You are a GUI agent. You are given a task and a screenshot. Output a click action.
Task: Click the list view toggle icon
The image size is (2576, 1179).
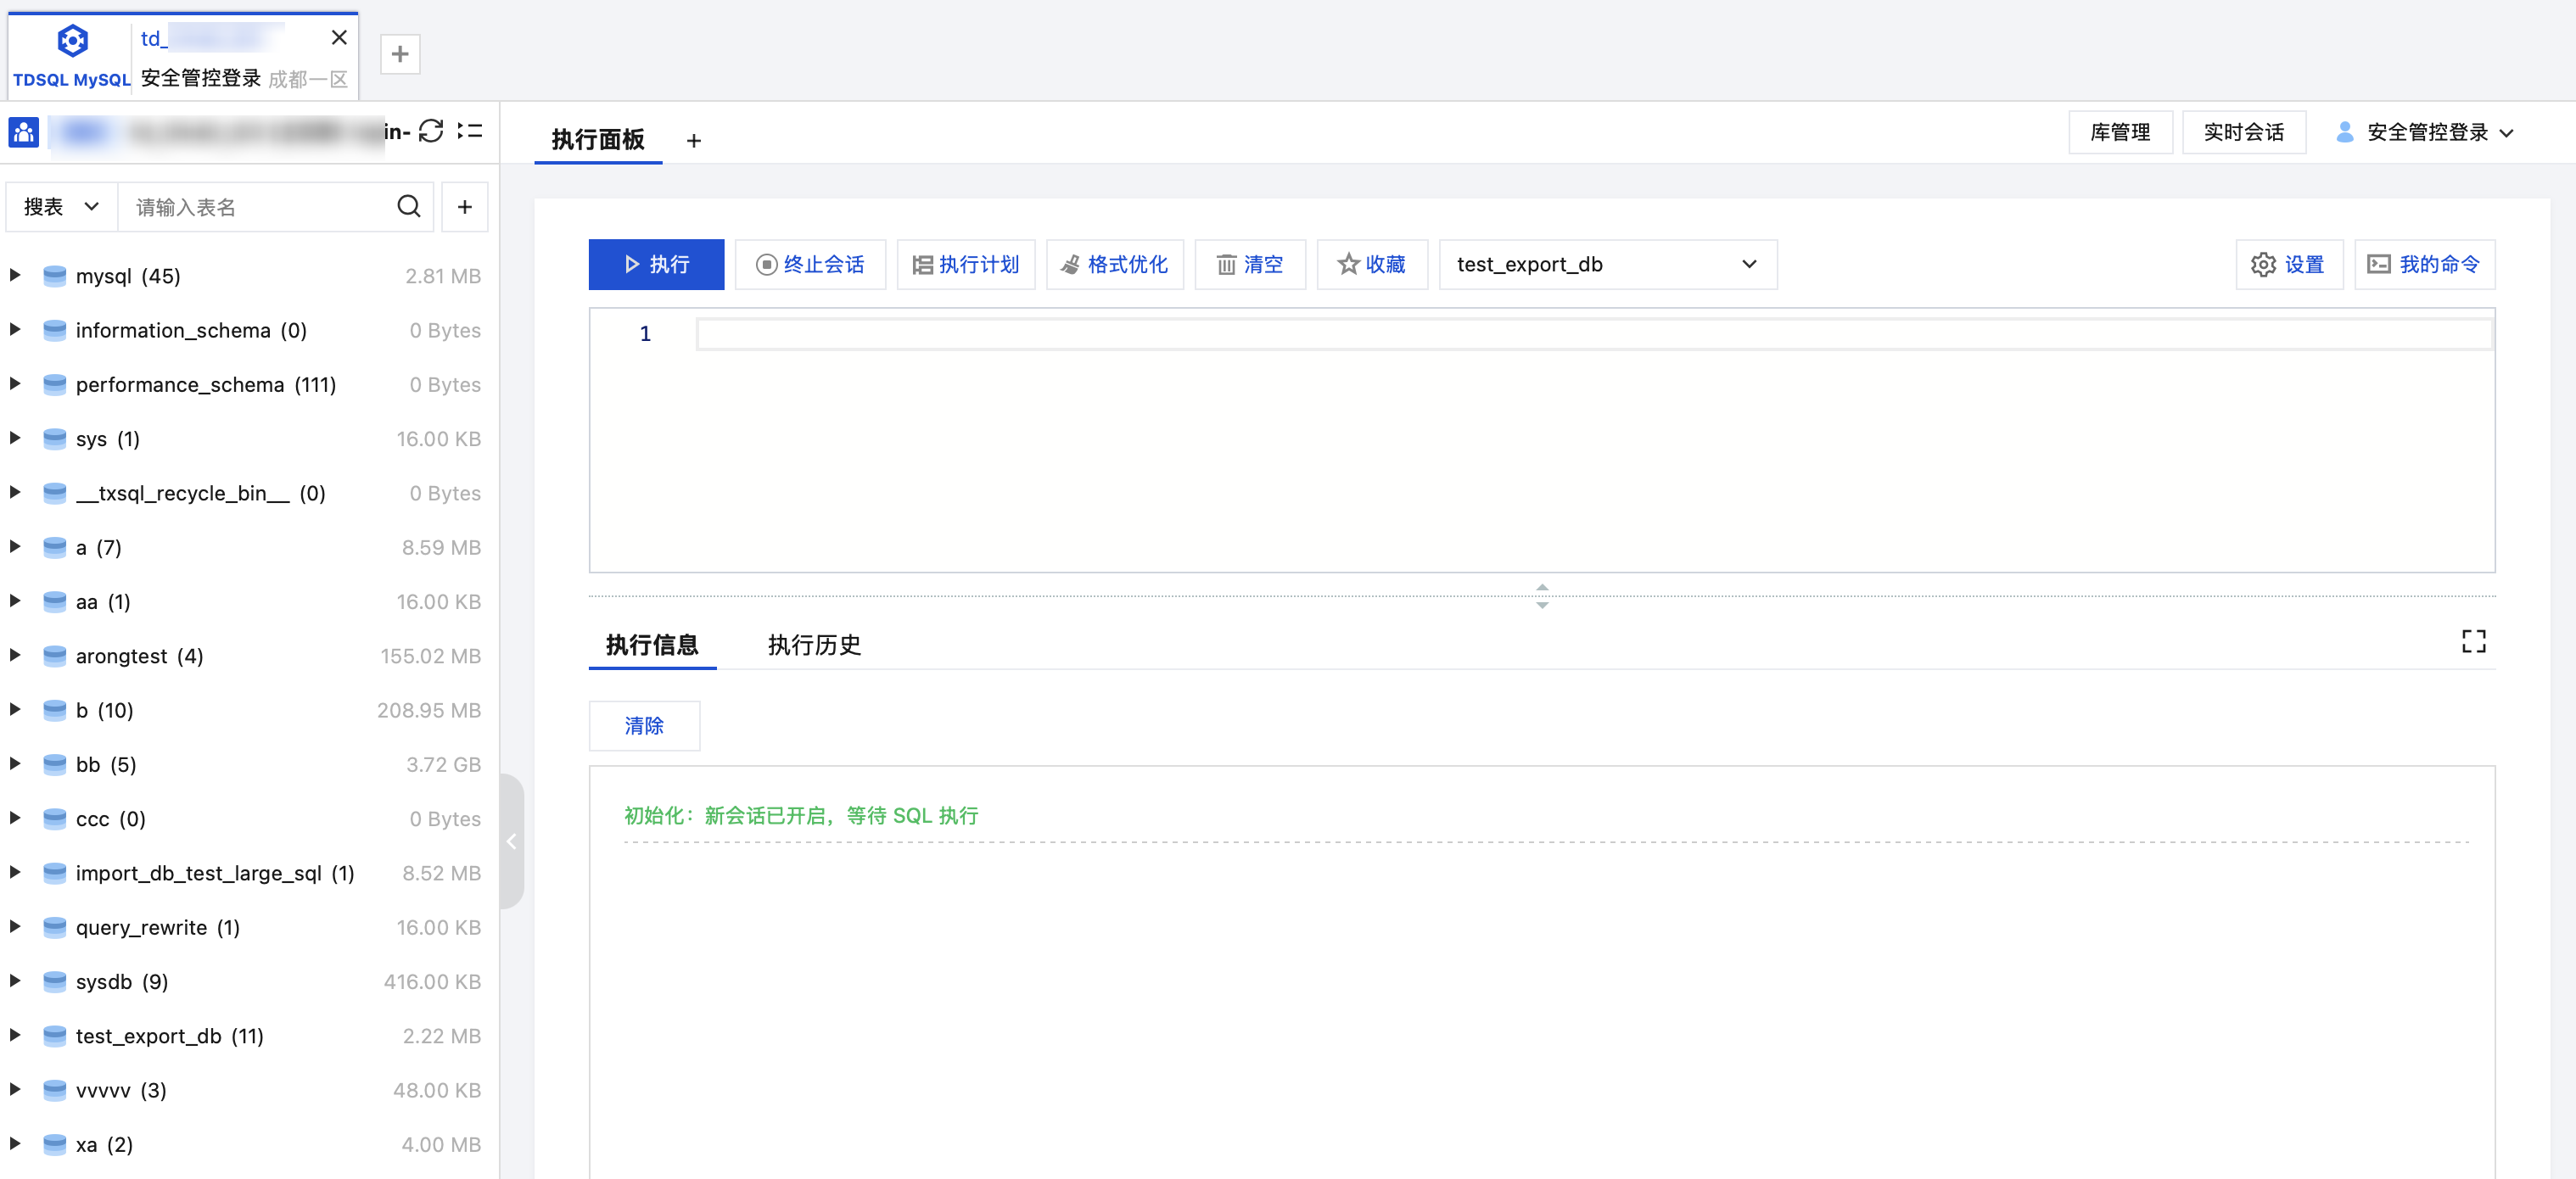[469, 131]
